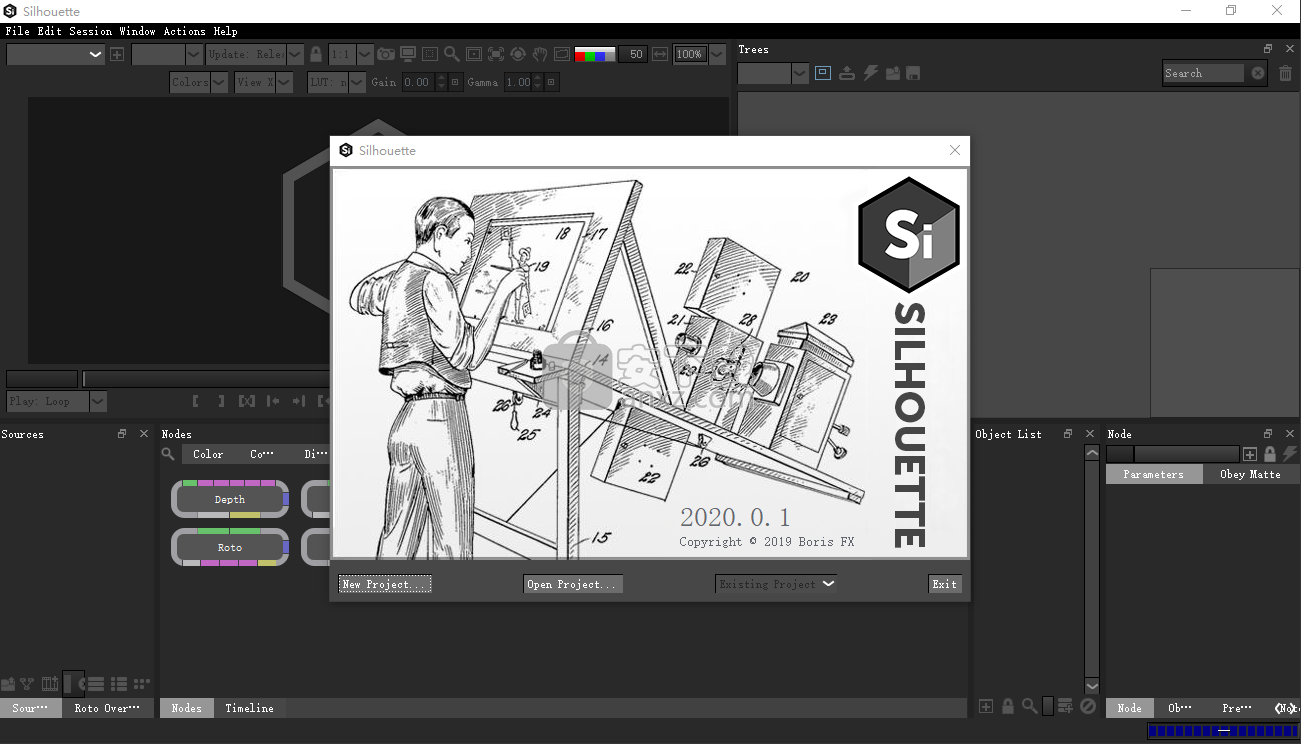
Task: Click the import source folder icon
Action: tap(8, 684)
